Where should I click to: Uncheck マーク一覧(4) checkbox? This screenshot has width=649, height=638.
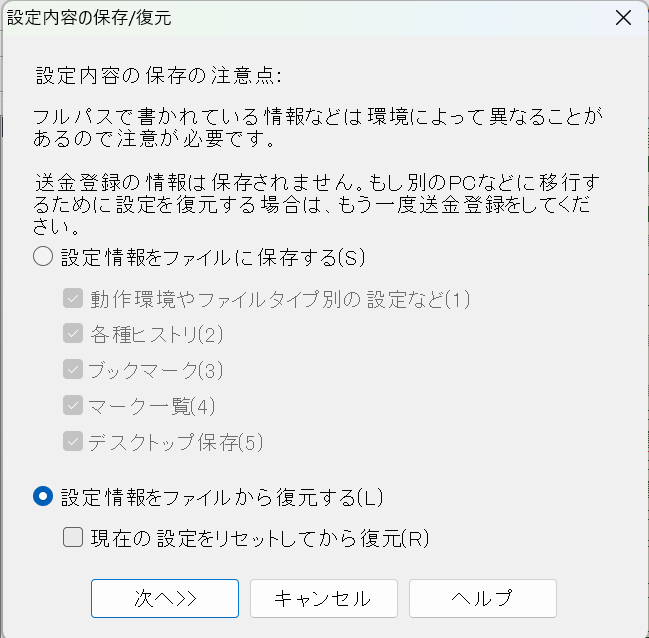pyautogui.click(x=73, y=406)
